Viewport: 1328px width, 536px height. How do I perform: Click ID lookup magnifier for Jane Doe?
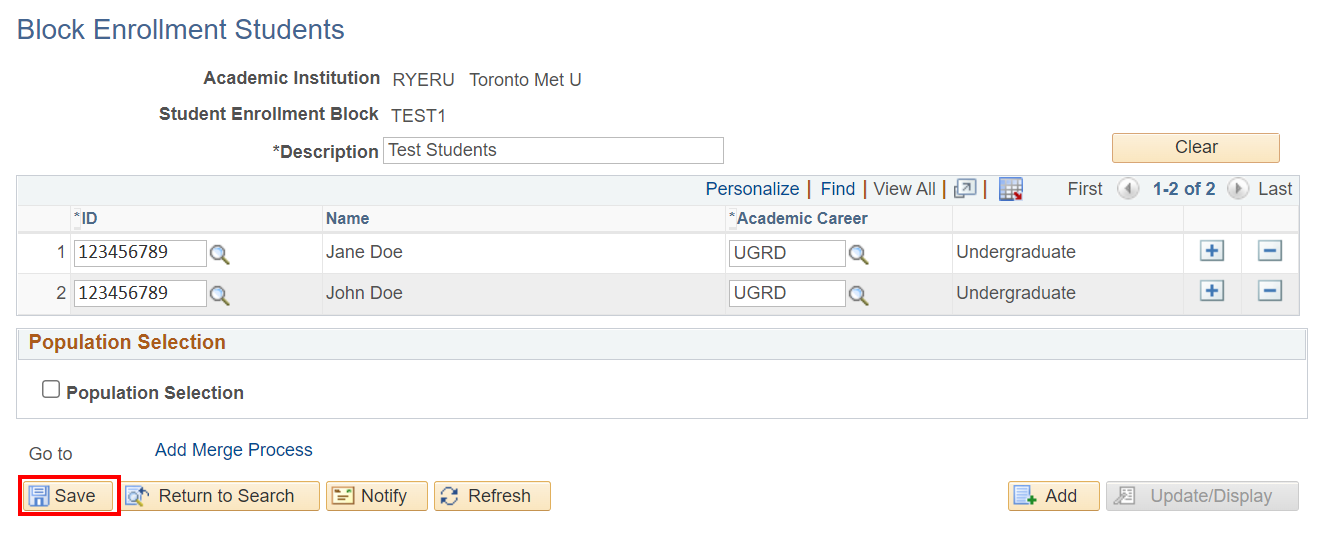point(219,254)
